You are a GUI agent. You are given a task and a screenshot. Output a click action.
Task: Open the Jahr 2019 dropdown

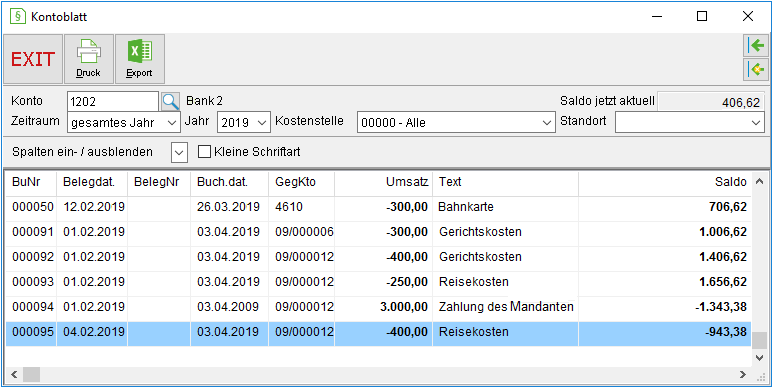coord(263,123)
